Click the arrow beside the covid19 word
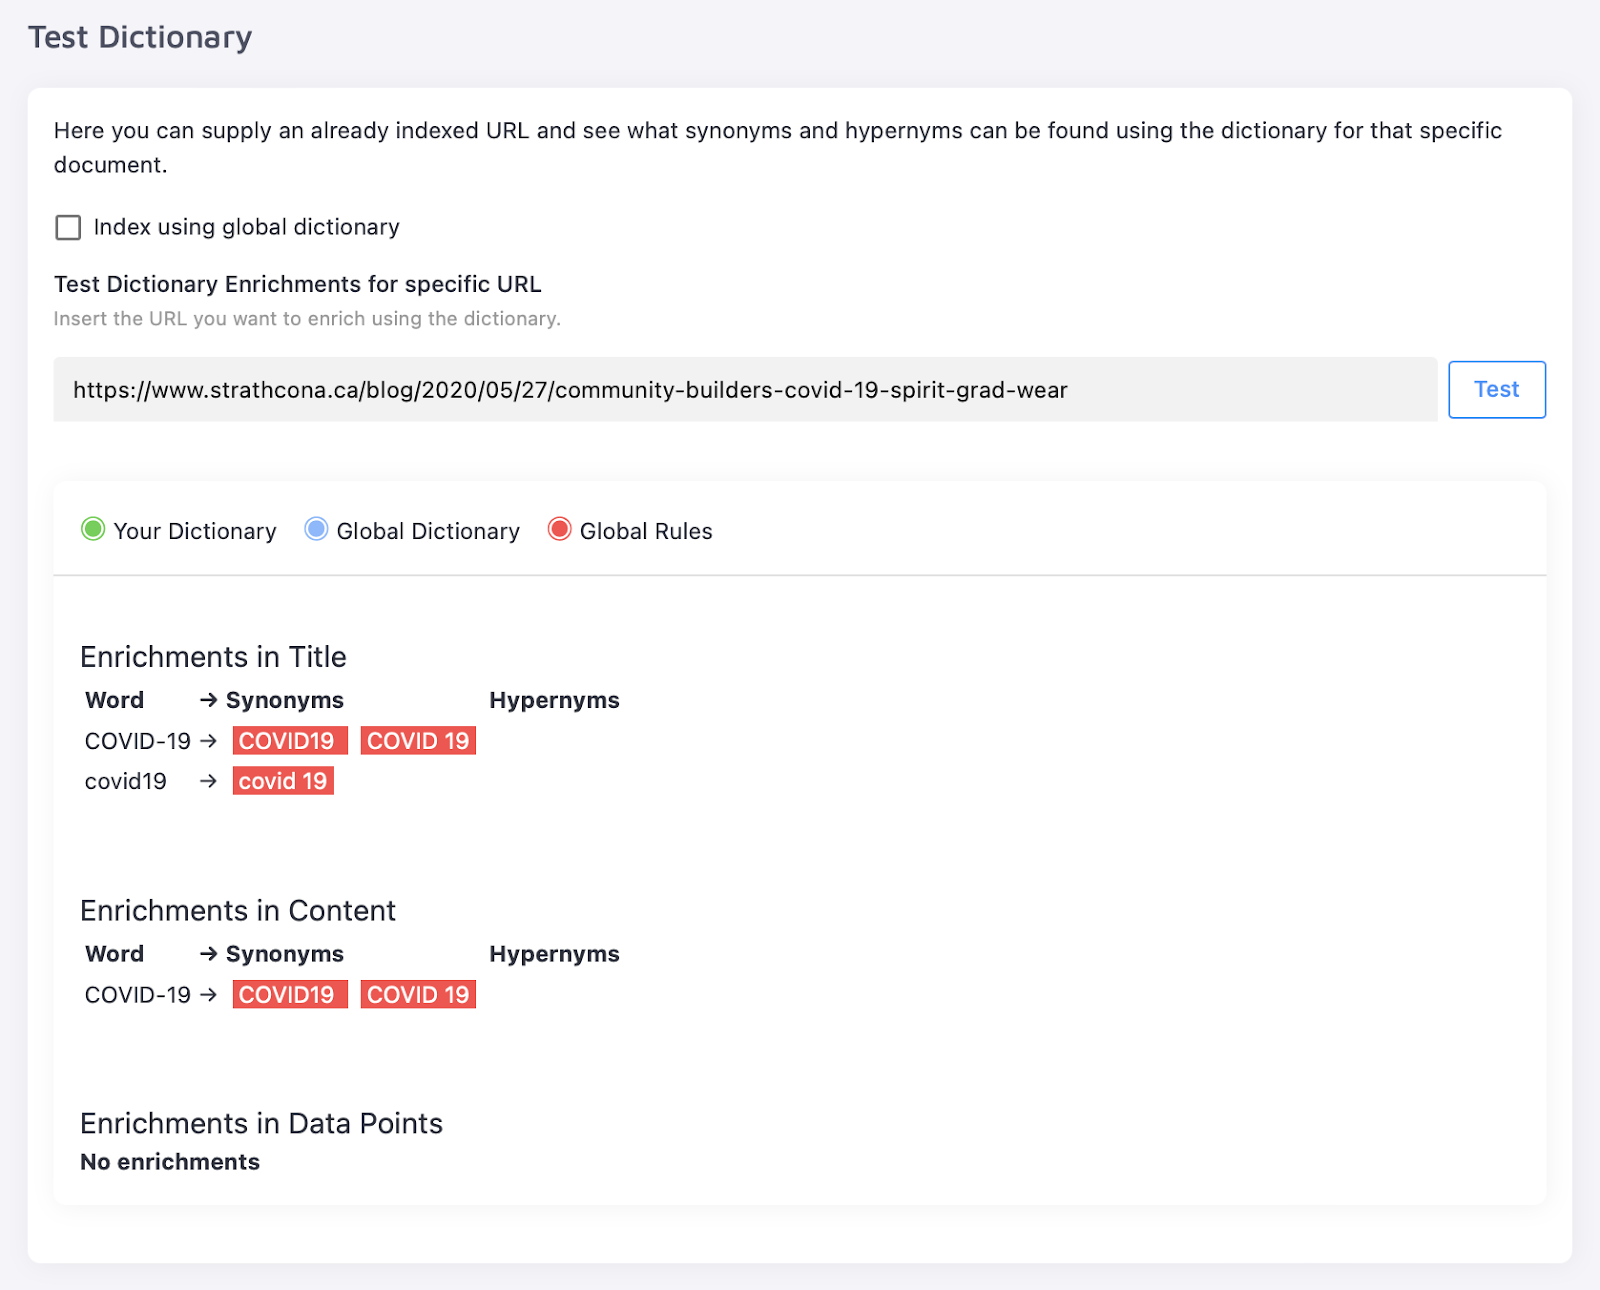 (208, 781)
